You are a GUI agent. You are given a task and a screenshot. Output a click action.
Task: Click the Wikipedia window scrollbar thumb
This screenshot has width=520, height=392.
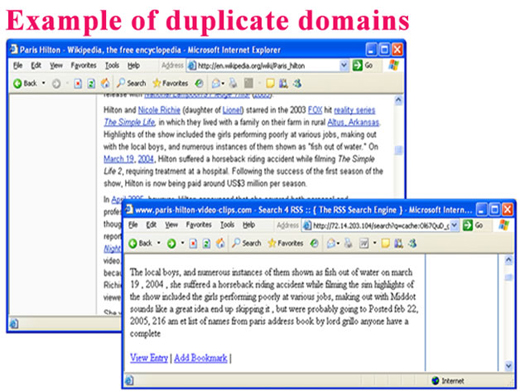pyautogui.click(x=398, y=150)
